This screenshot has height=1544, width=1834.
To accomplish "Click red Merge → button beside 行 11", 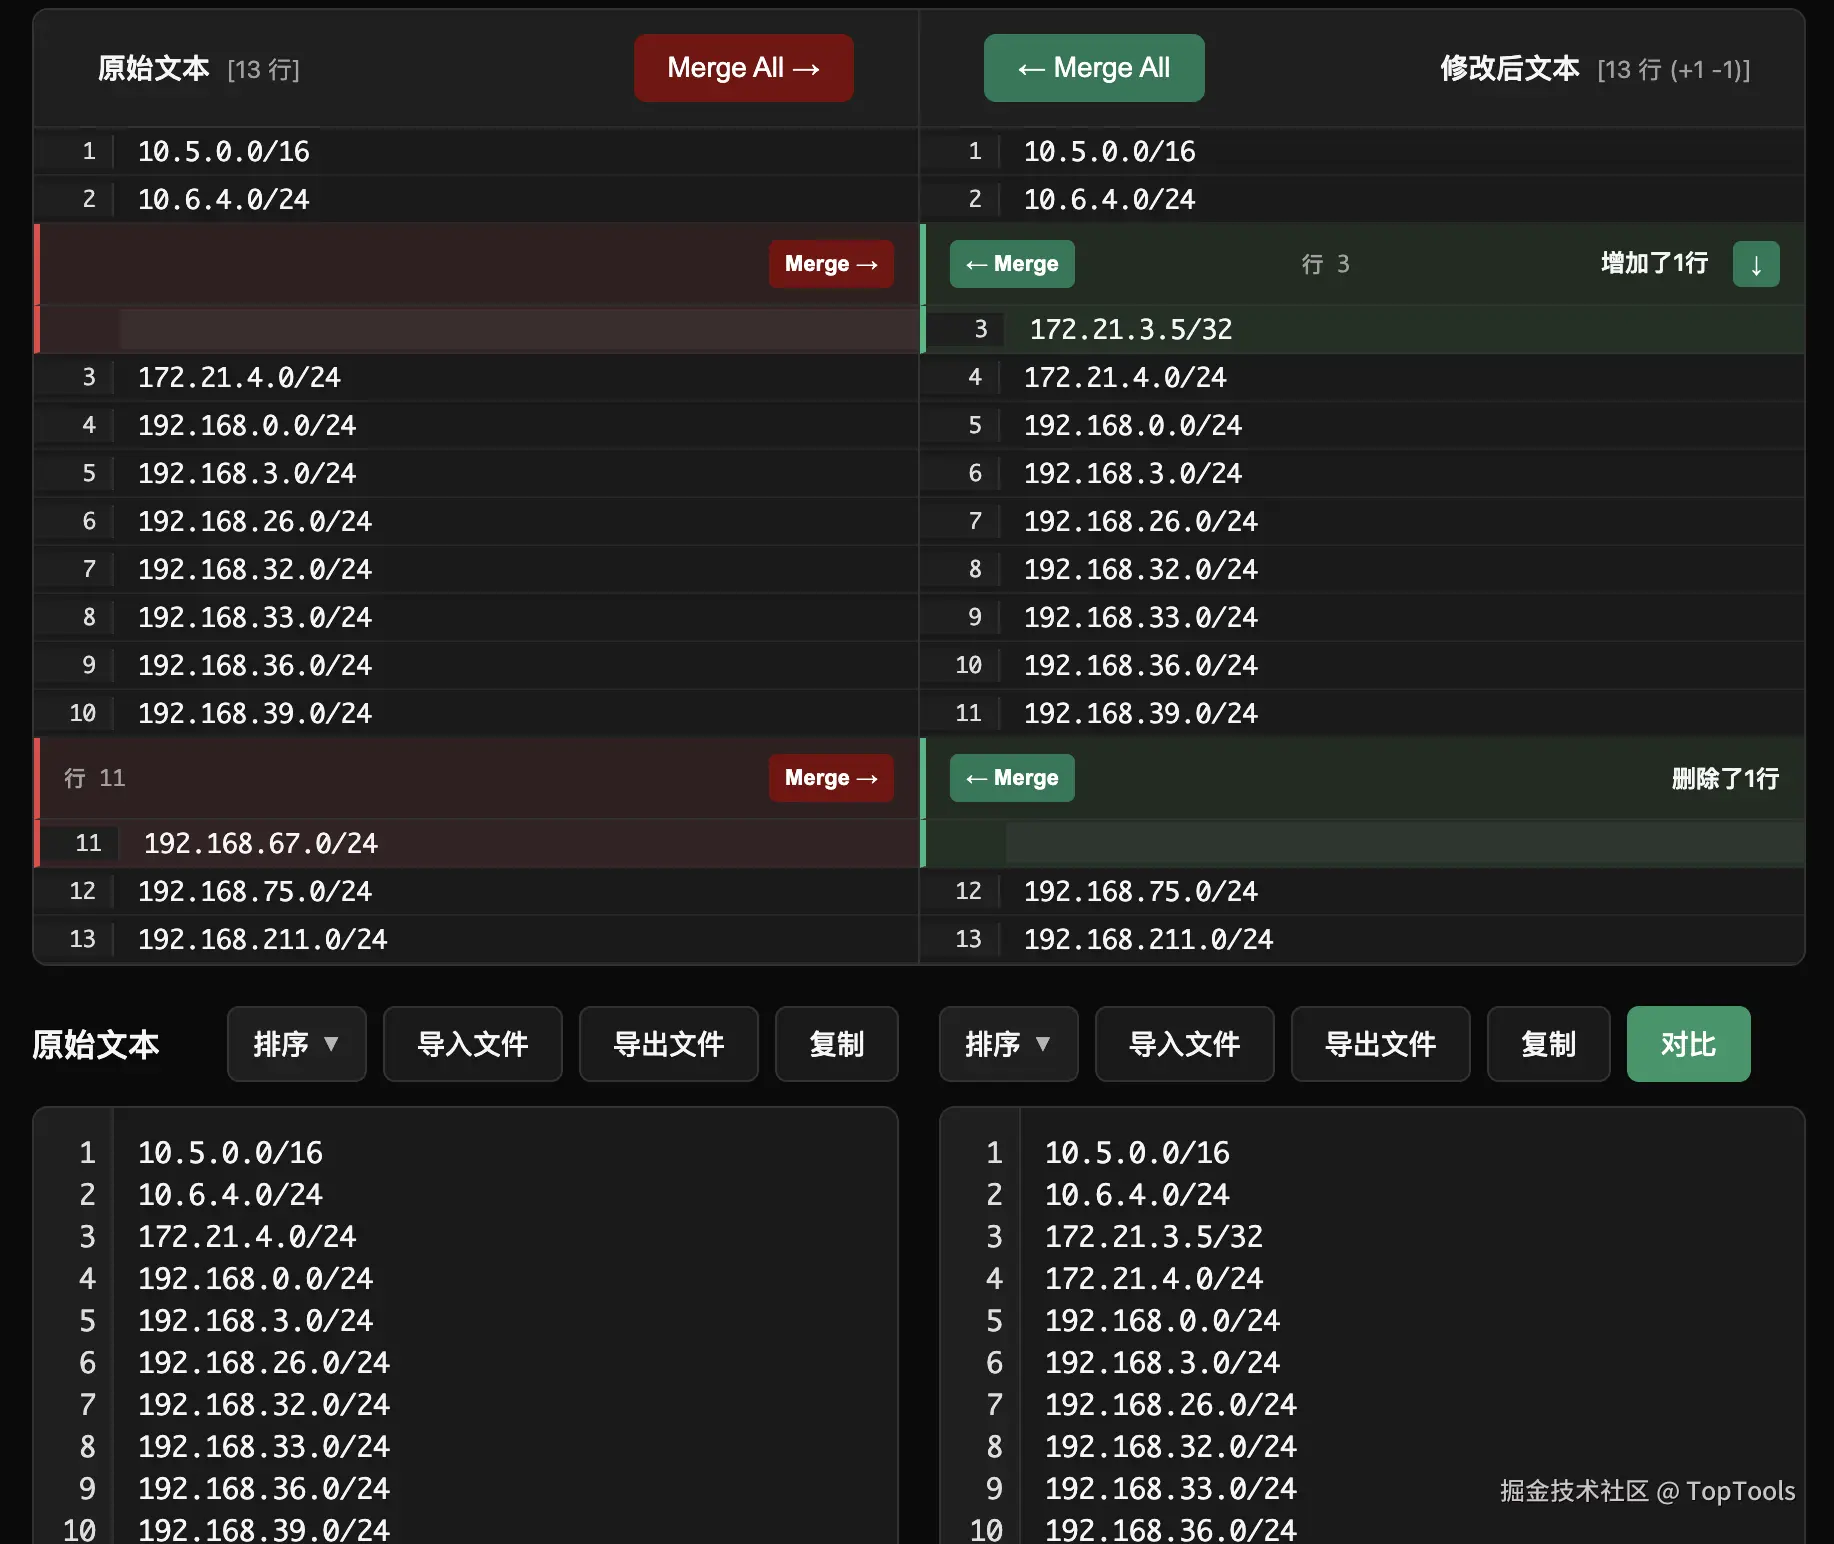I will coord(831,778).
